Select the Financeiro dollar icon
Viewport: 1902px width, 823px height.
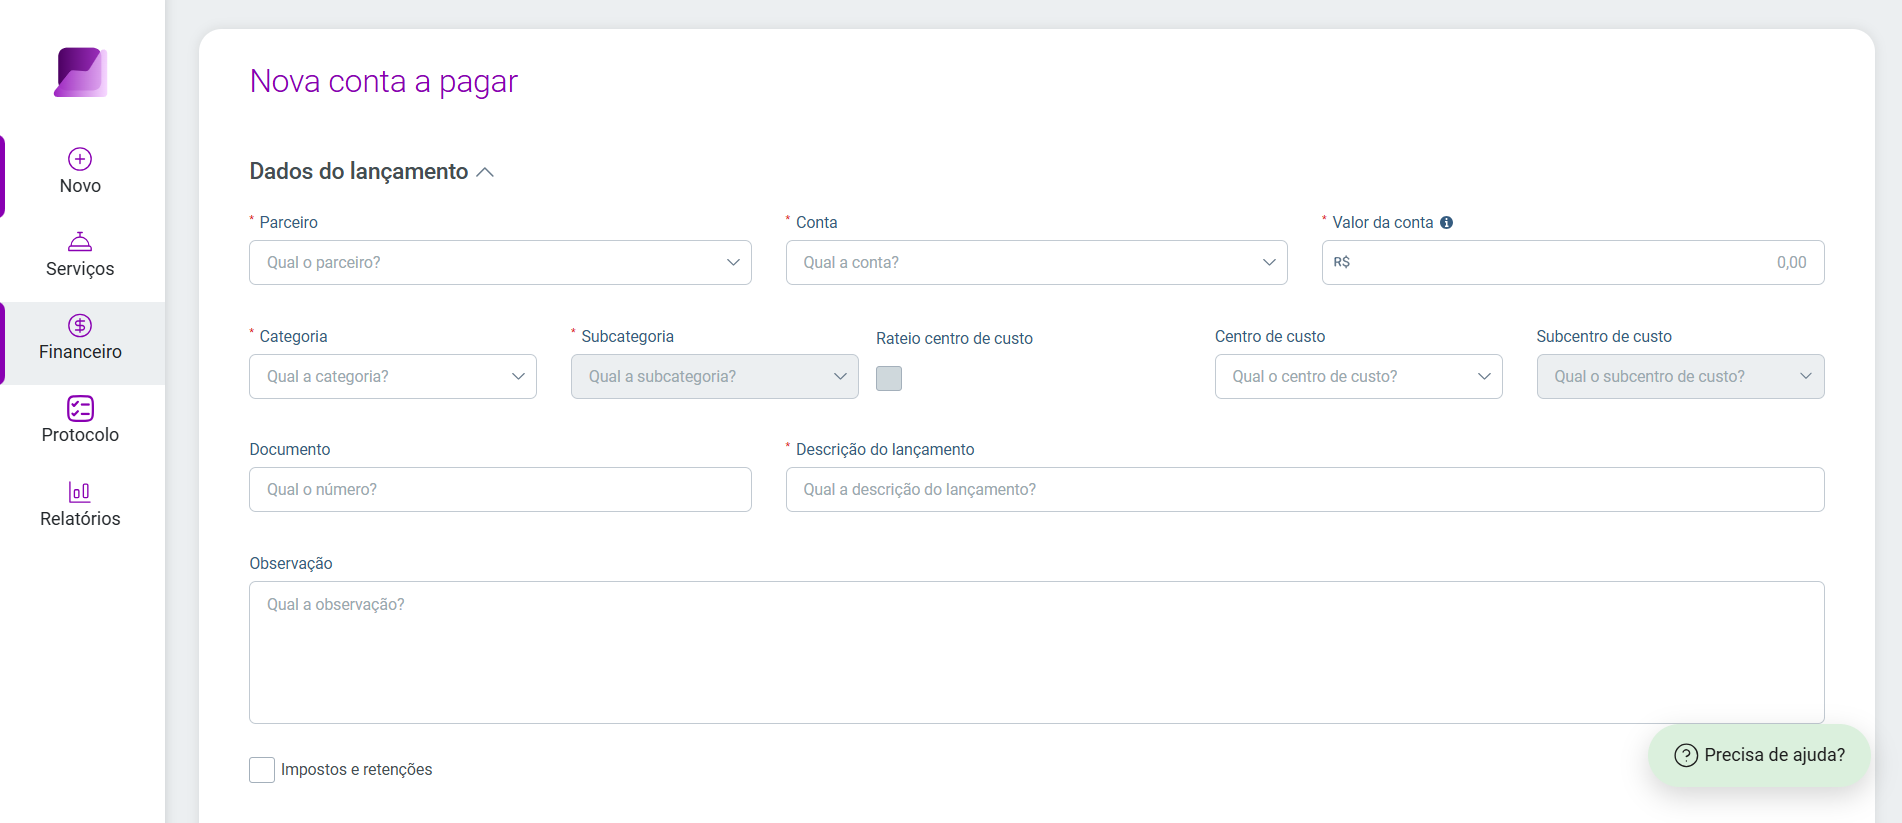pos(80,325)
